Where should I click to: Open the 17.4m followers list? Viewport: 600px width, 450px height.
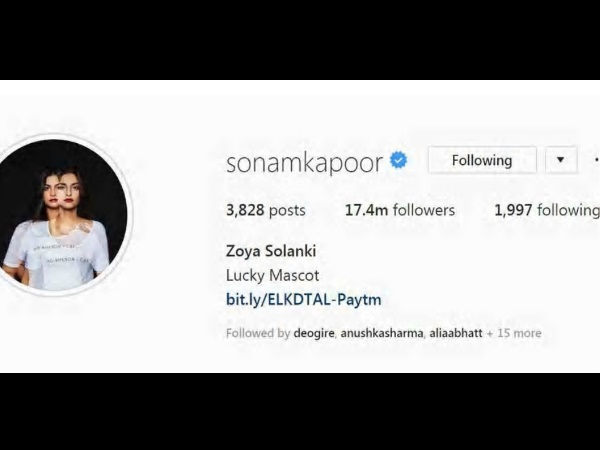point(400,210)
